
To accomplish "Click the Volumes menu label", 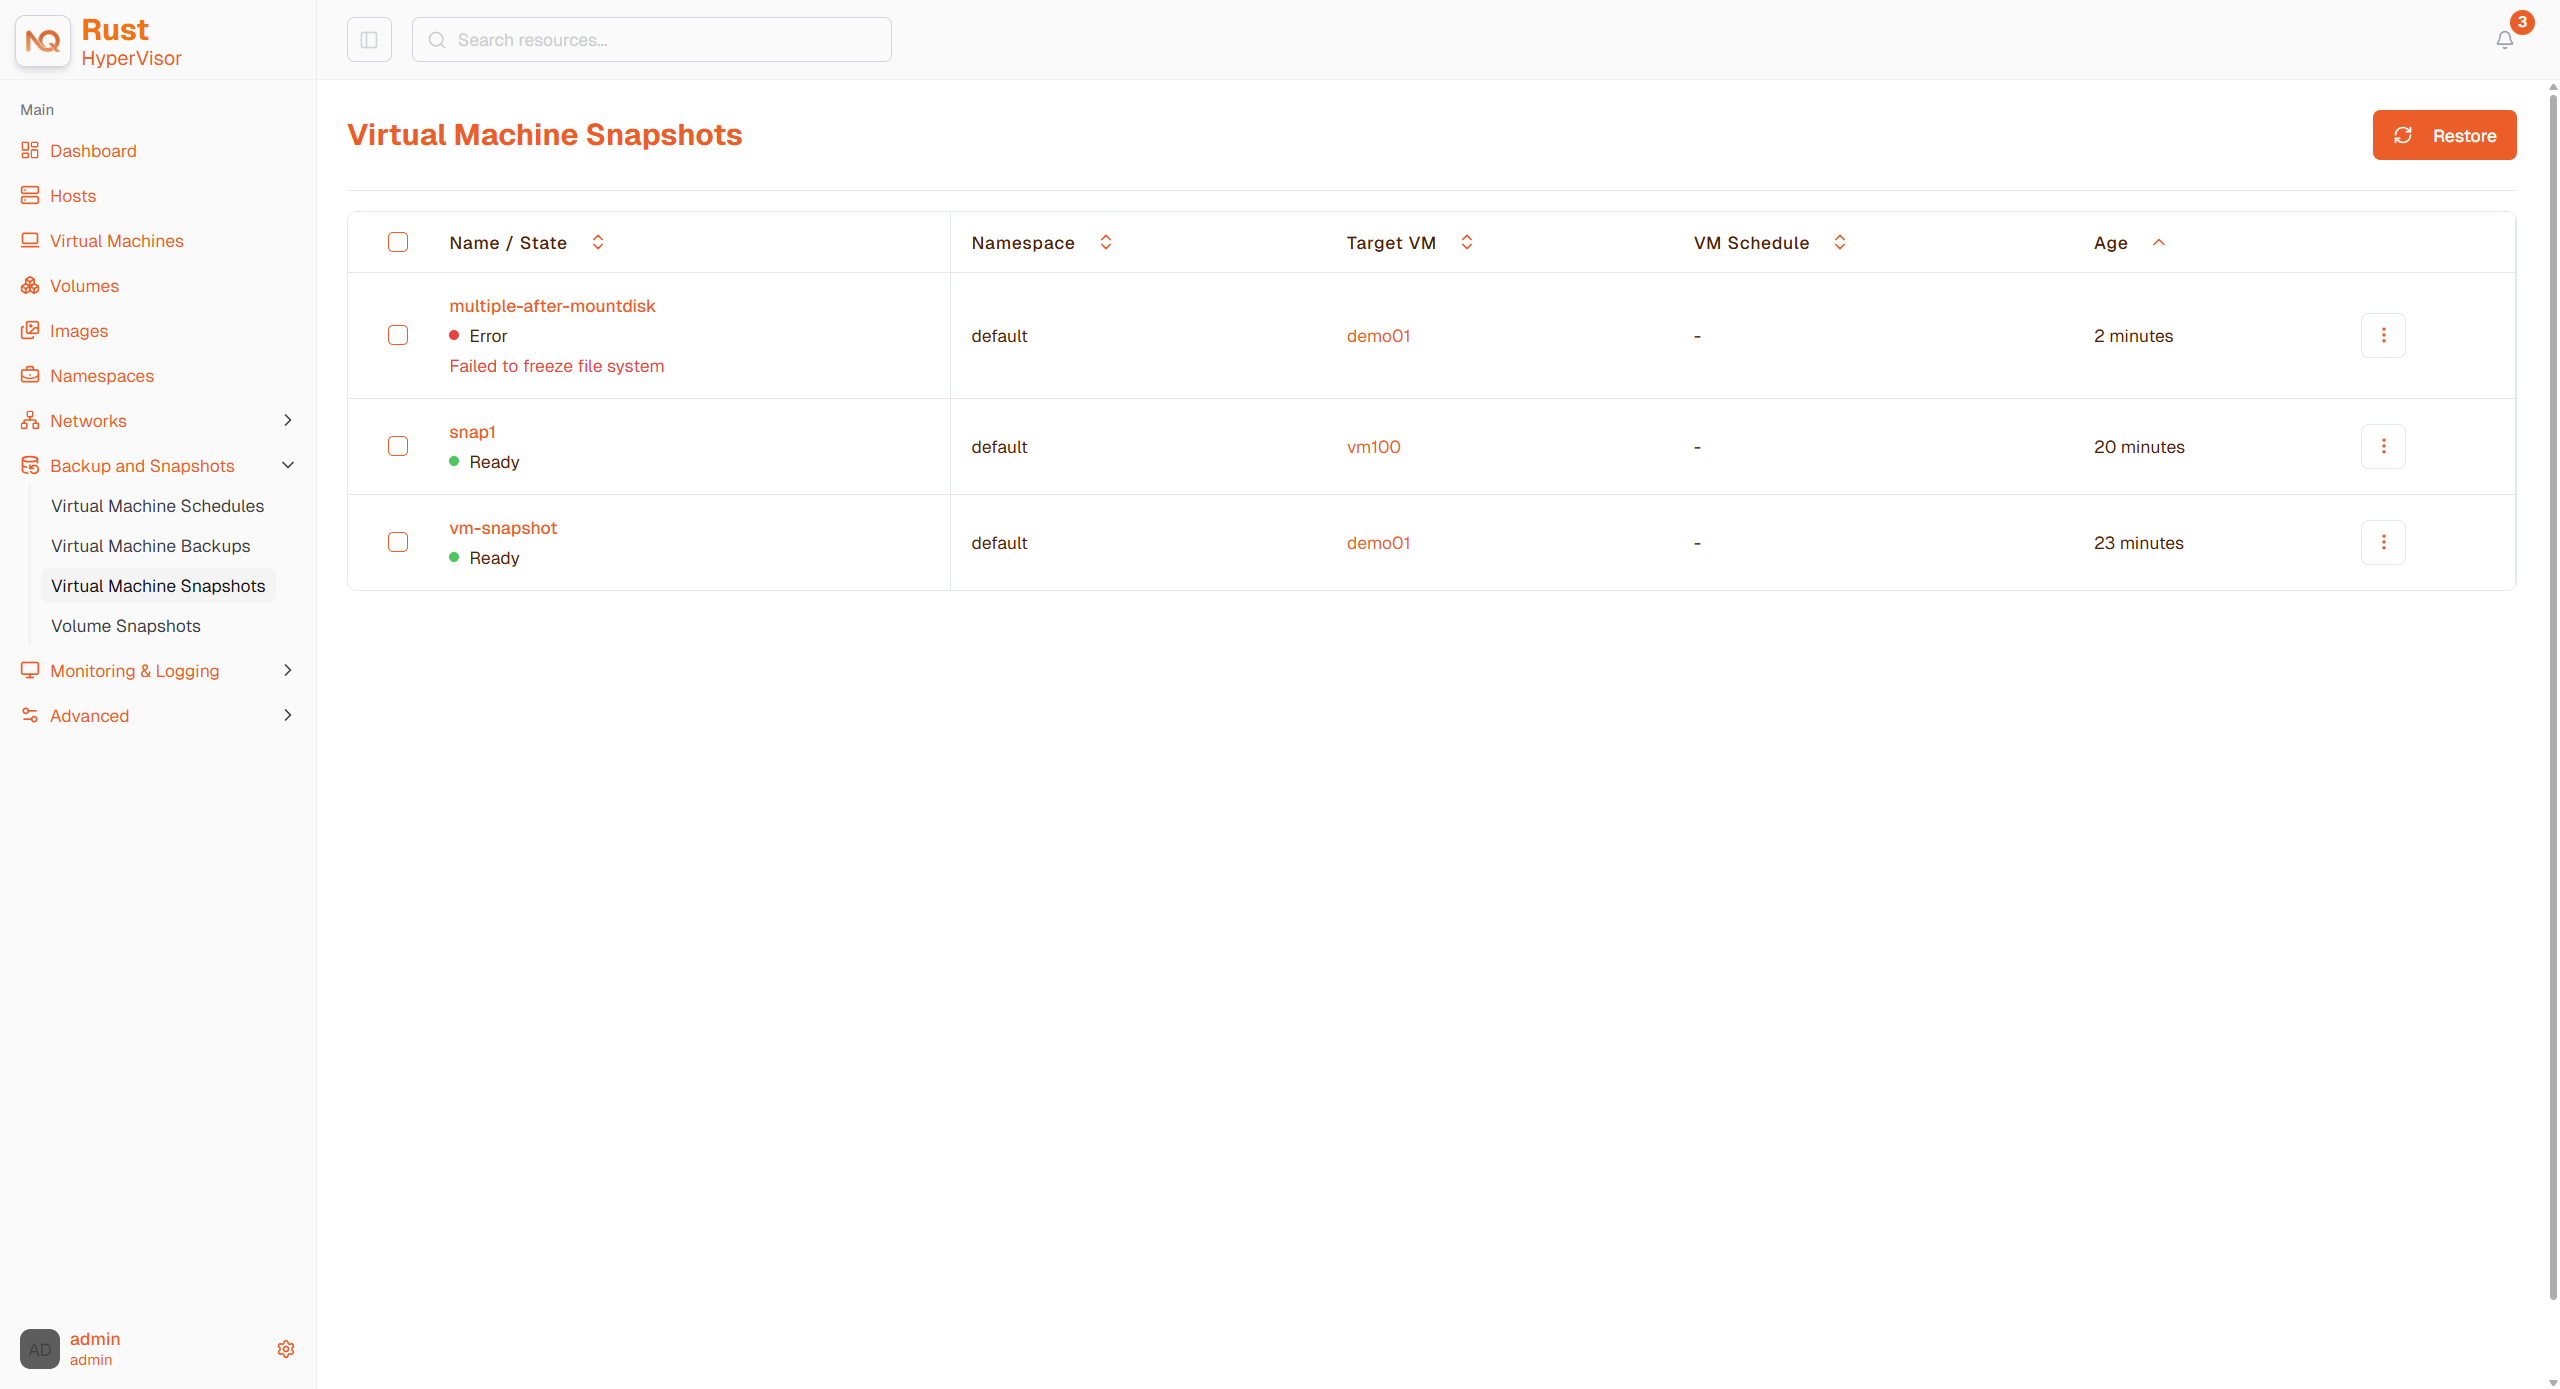I will click(84, 286).
